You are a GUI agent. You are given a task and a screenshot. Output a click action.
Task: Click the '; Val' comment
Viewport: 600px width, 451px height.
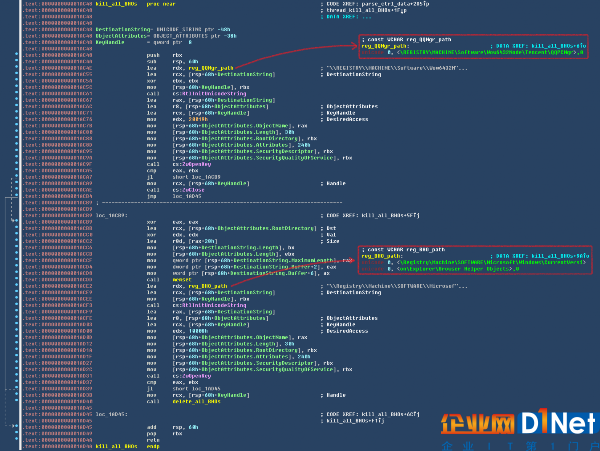point(329,235)
